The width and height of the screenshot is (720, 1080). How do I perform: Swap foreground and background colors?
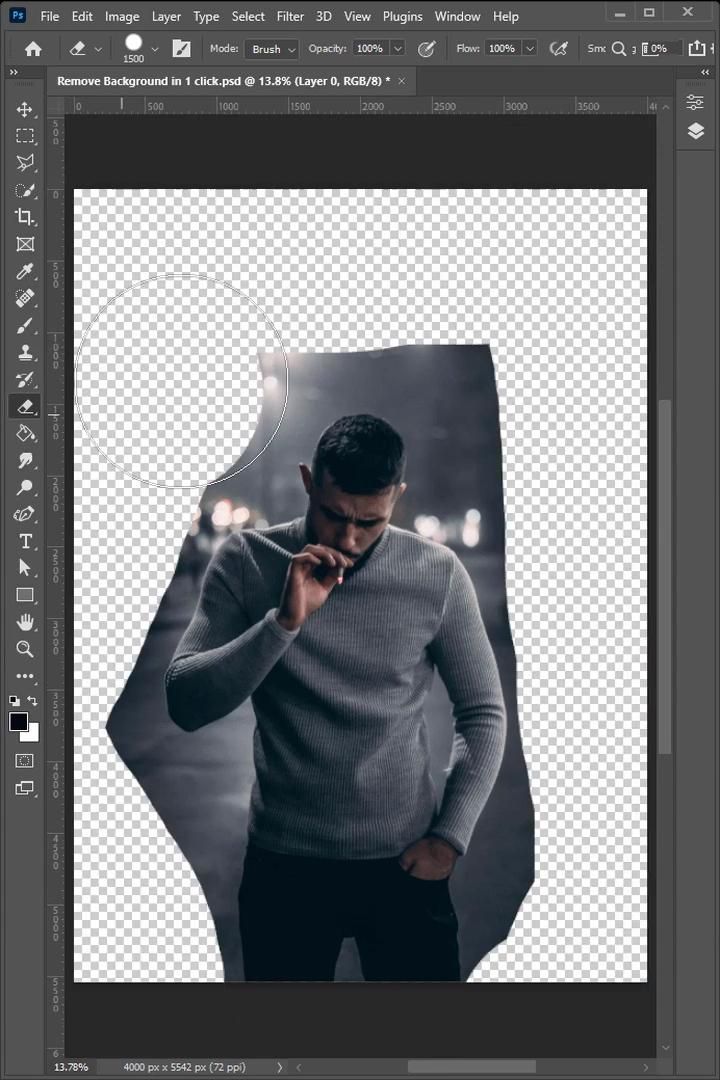(32, 700)
